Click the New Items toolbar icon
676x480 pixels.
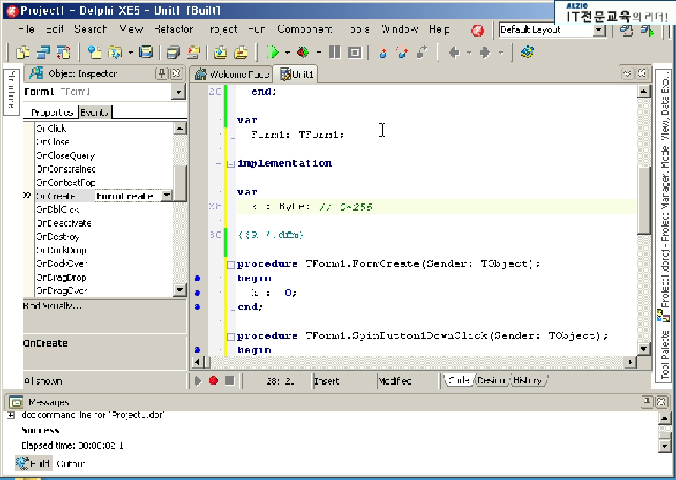(94, 52)
